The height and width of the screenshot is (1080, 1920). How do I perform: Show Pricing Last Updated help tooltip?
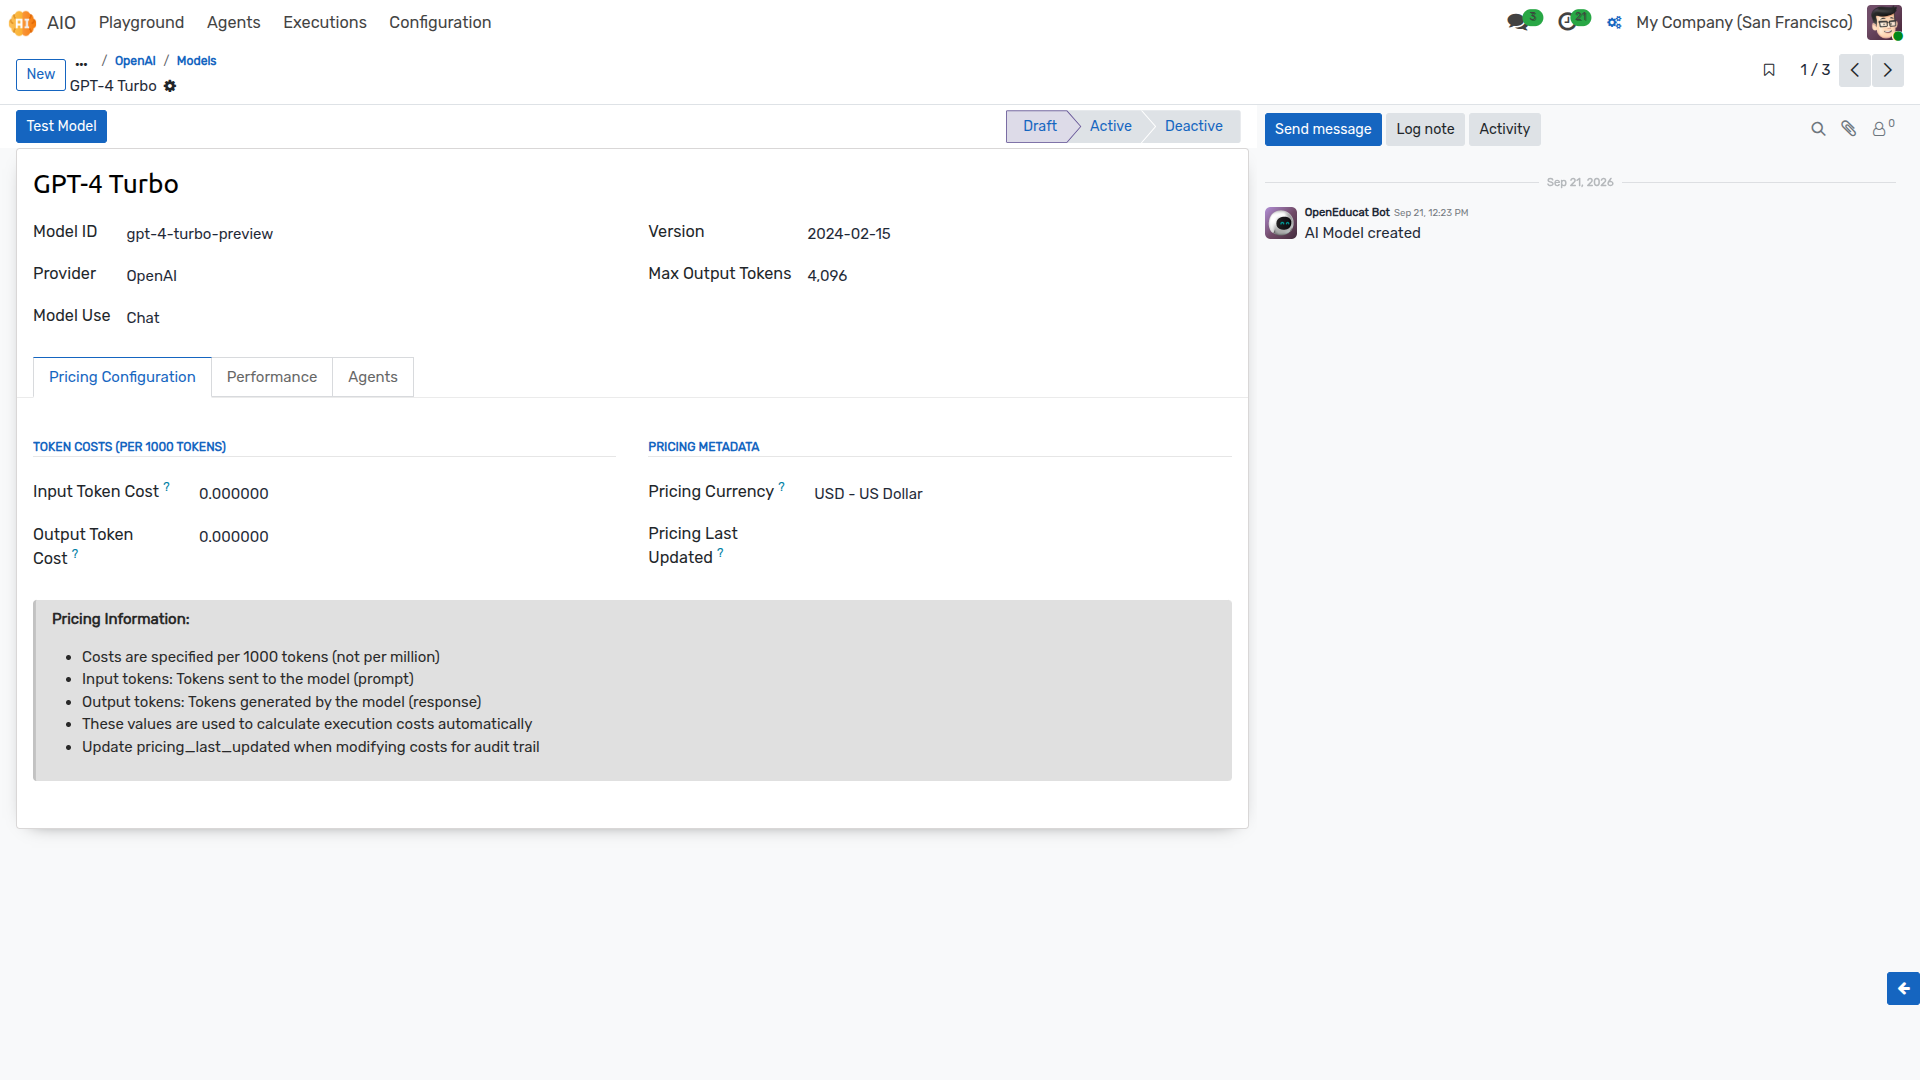(x=720, y=553)
